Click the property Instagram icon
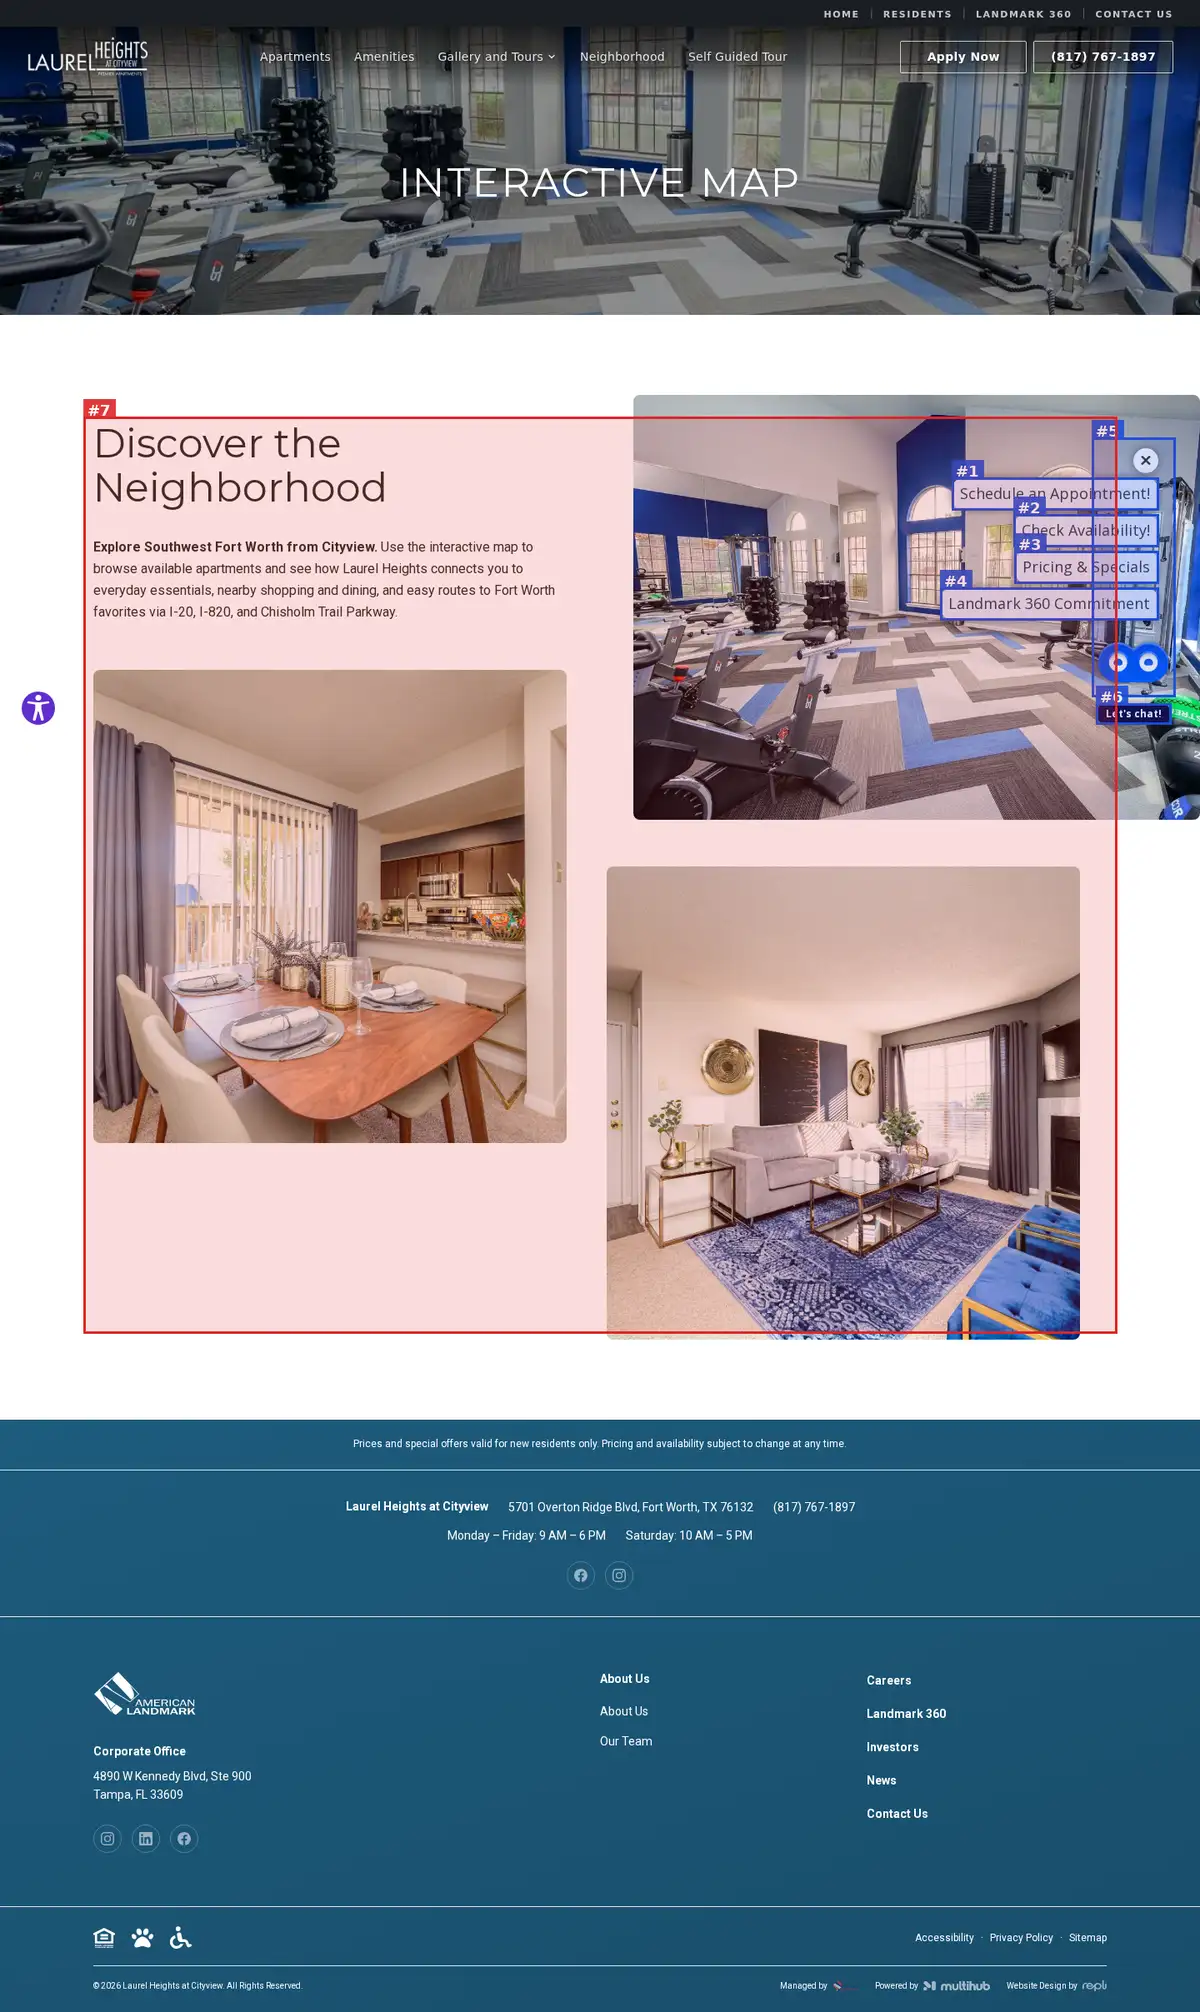The height and width of the screenshot is (2012, 1200). click(619, 1575)
